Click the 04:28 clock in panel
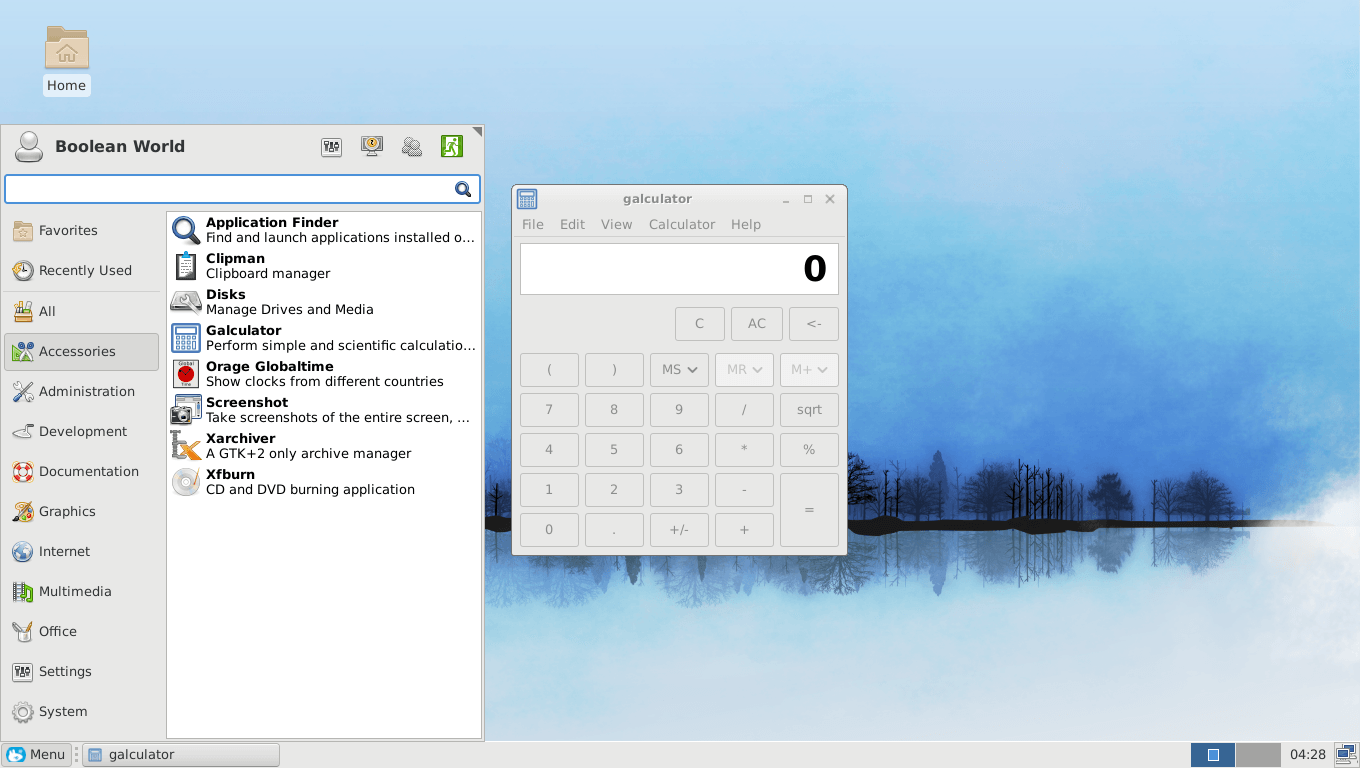This screenshot has width=1360, height=768. click(x=1307, y=755)
